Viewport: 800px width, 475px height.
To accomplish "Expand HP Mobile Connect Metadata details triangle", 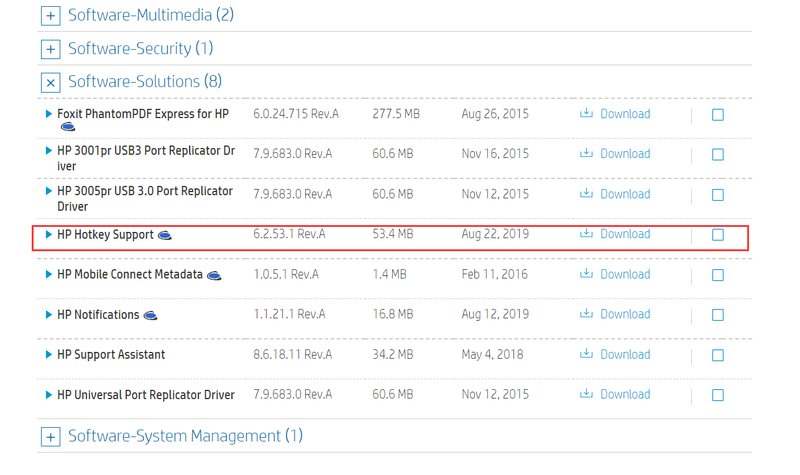I will pos(48,274).
